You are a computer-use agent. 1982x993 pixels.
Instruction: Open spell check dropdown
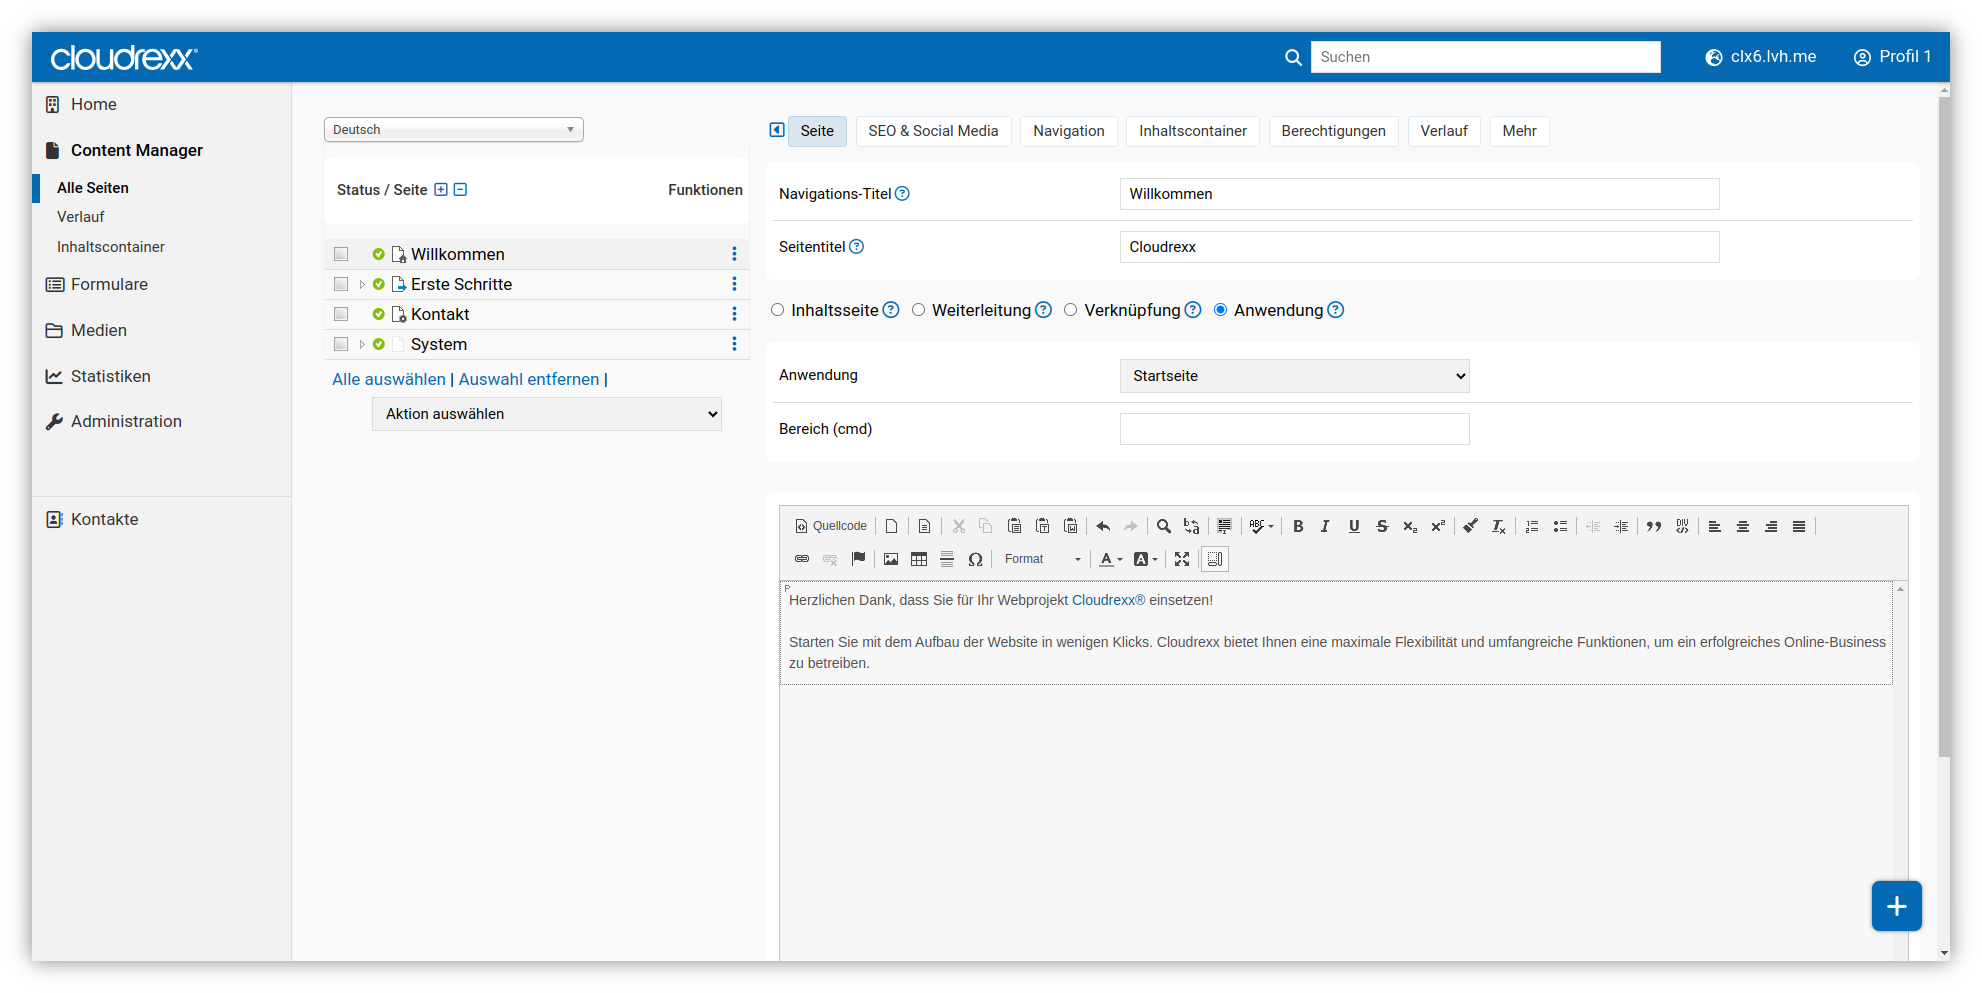1262,526
